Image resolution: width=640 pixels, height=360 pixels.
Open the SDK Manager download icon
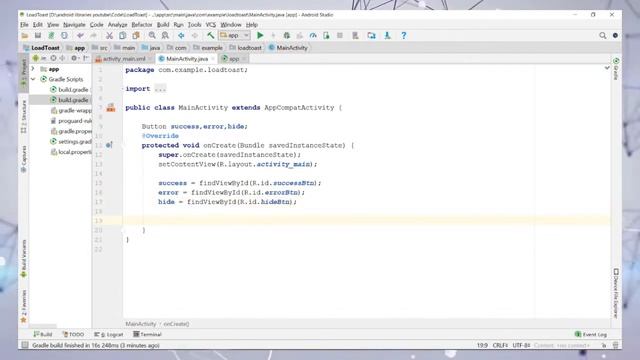point(387,36)
